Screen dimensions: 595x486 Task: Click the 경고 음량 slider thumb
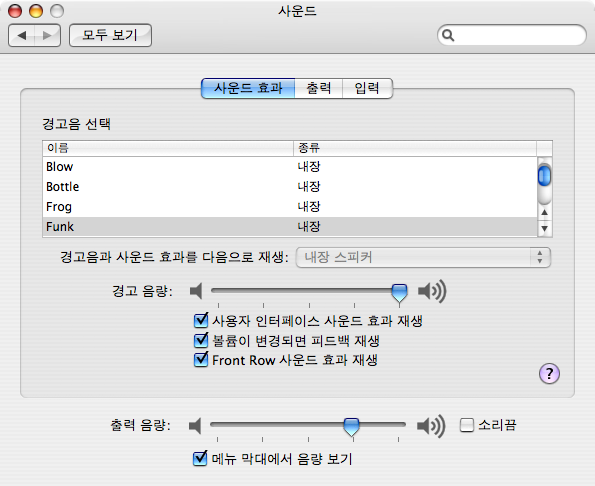[x=399, y=293]
